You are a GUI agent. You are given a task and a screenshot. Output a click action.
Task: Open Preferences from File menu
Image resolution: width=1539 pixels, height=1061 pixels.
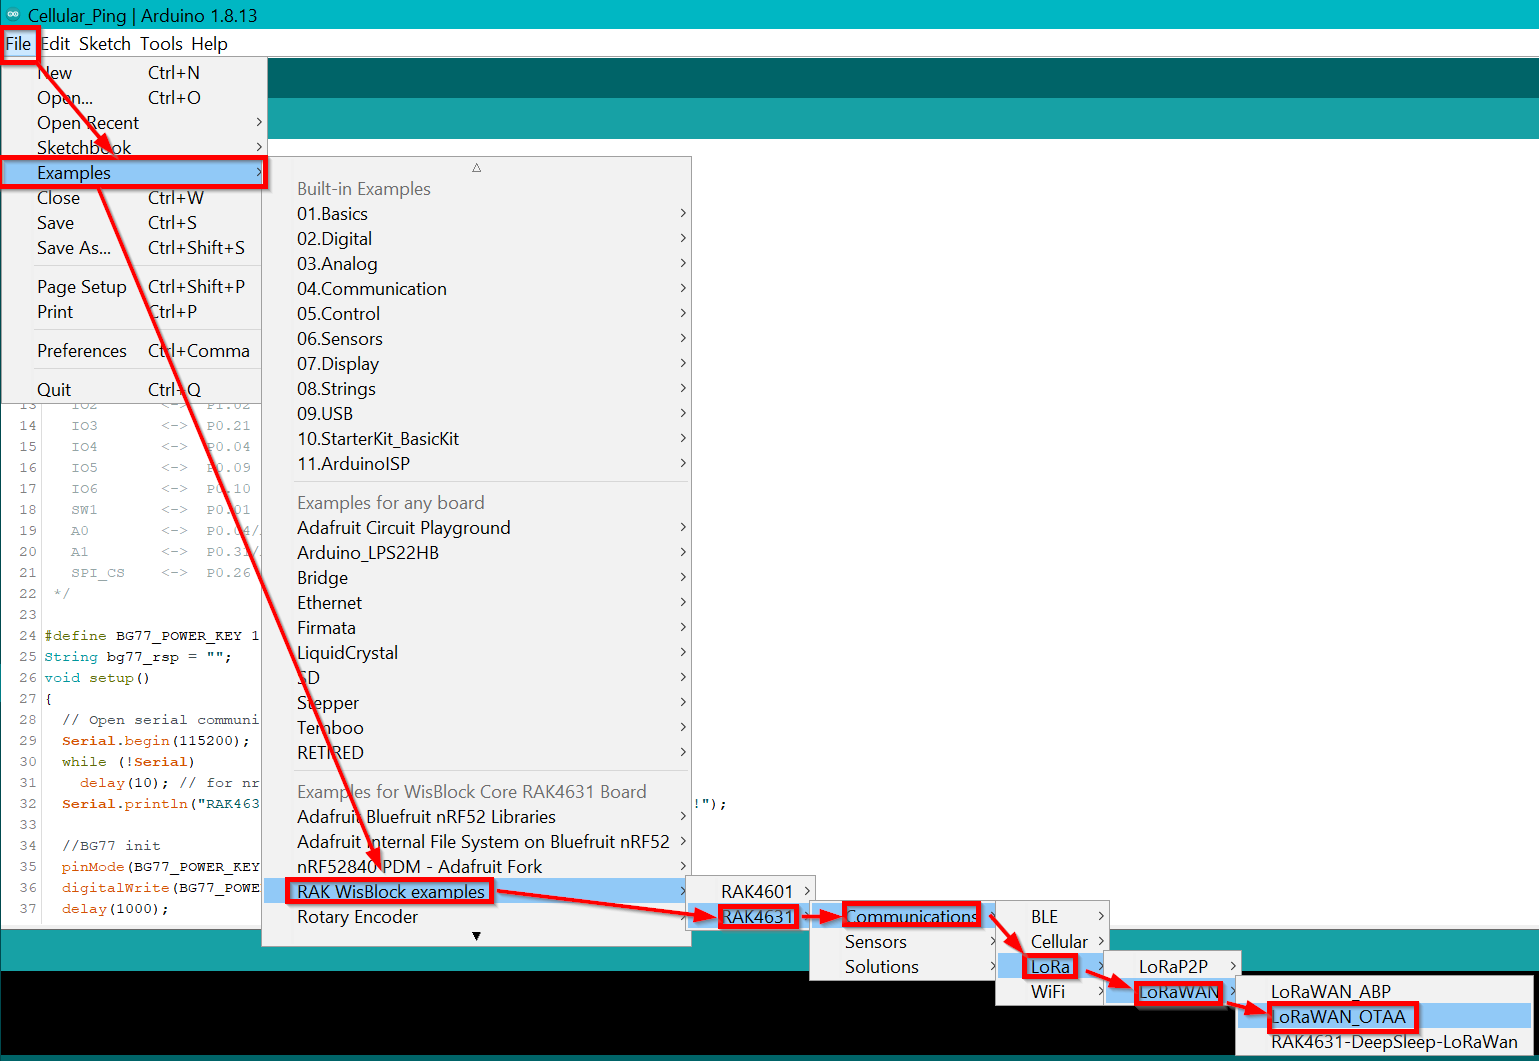pyautogui.click(x=134, y=351)
